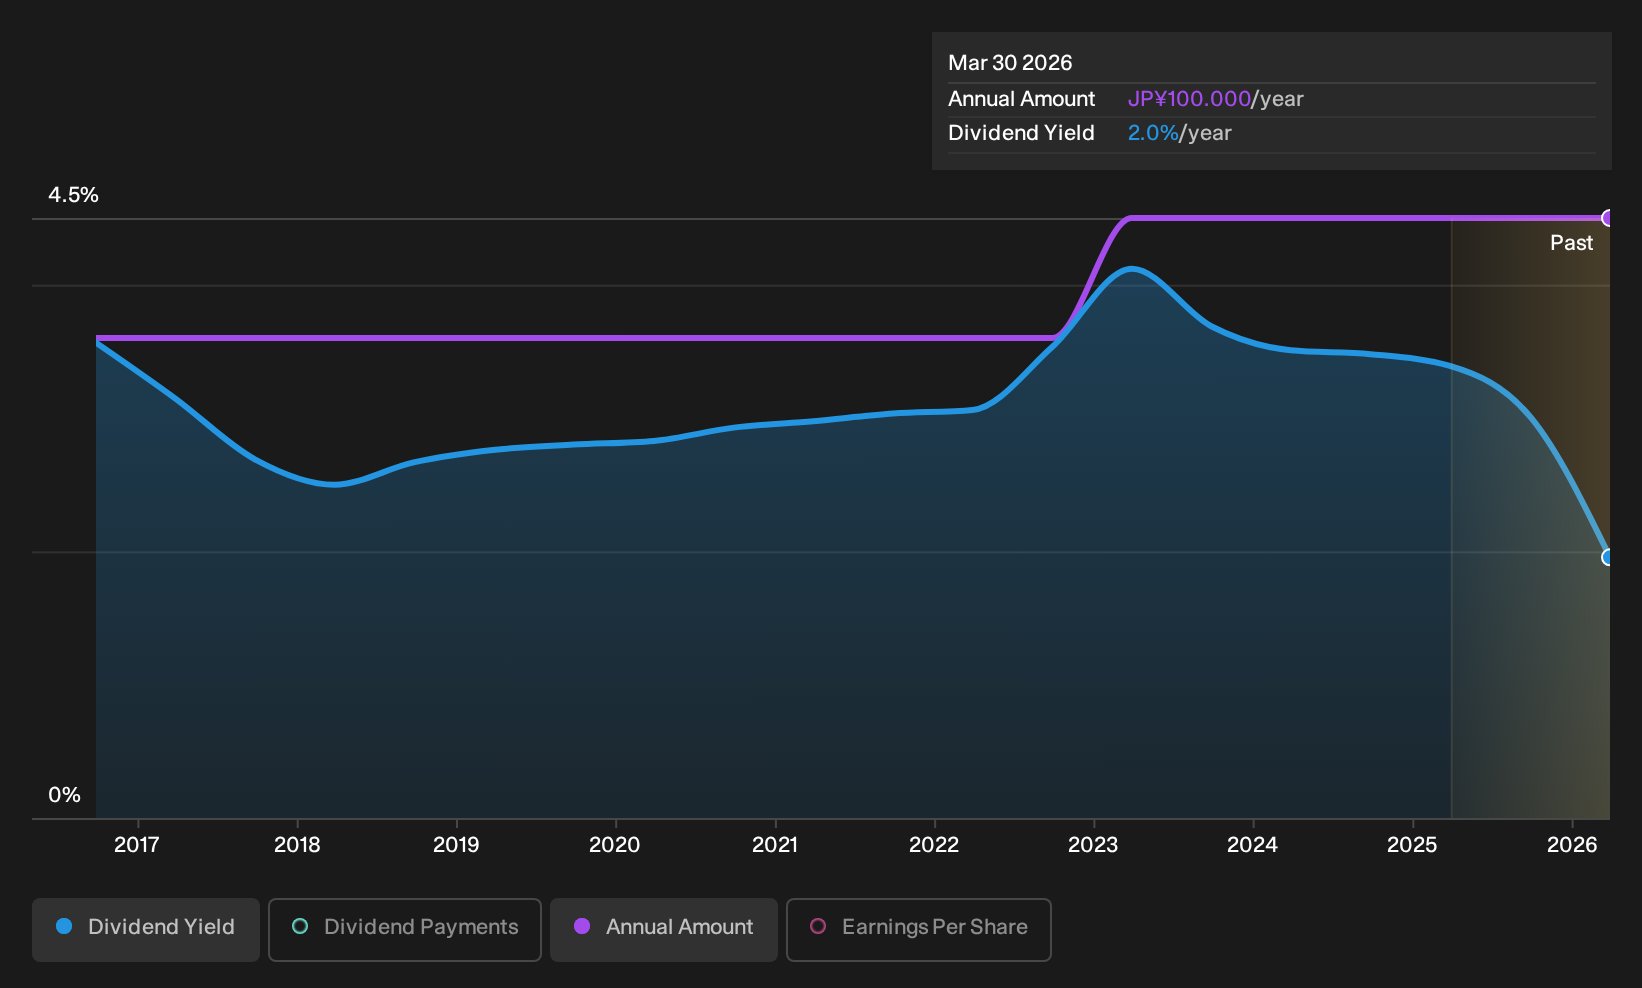This screenshot has height=988, width=1642.
Task: Click the 2023 x-axis label
Action: (x=1093, y=845)
